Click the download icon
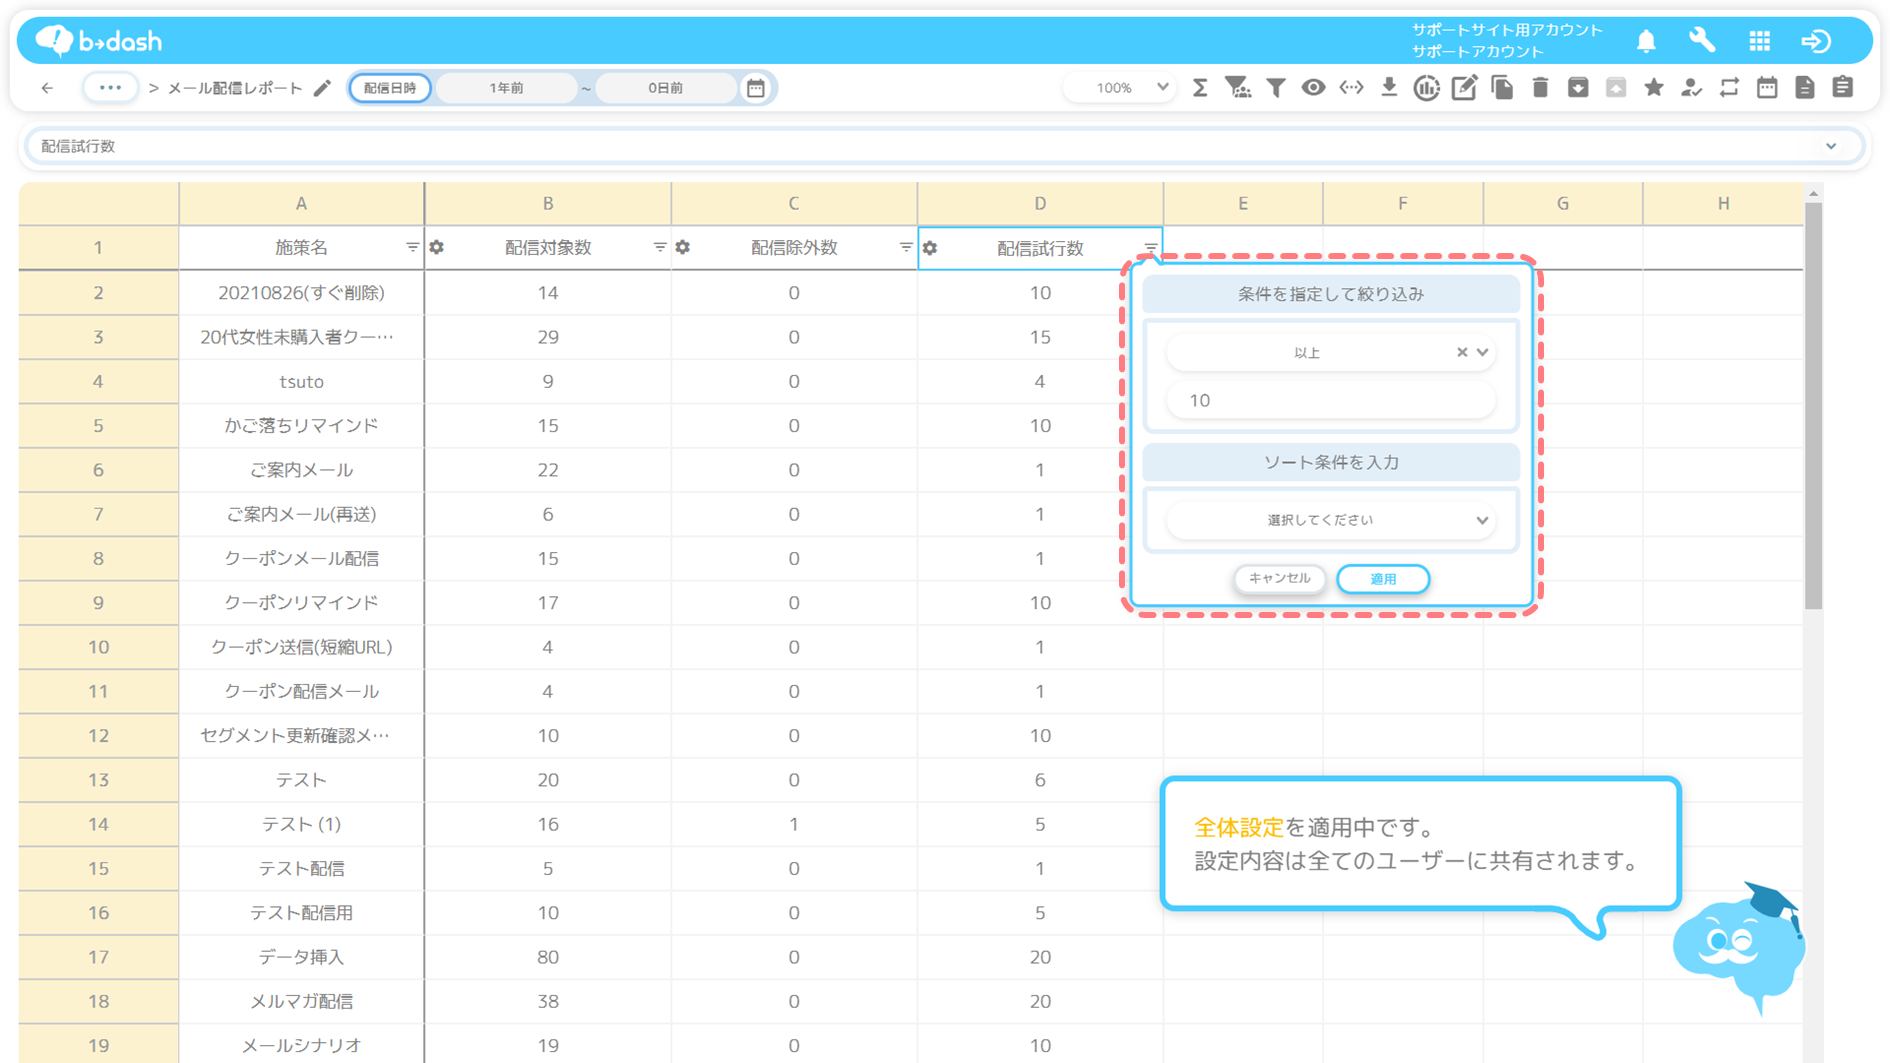Screen dimensions: 1890x1063 point(1389,88)
